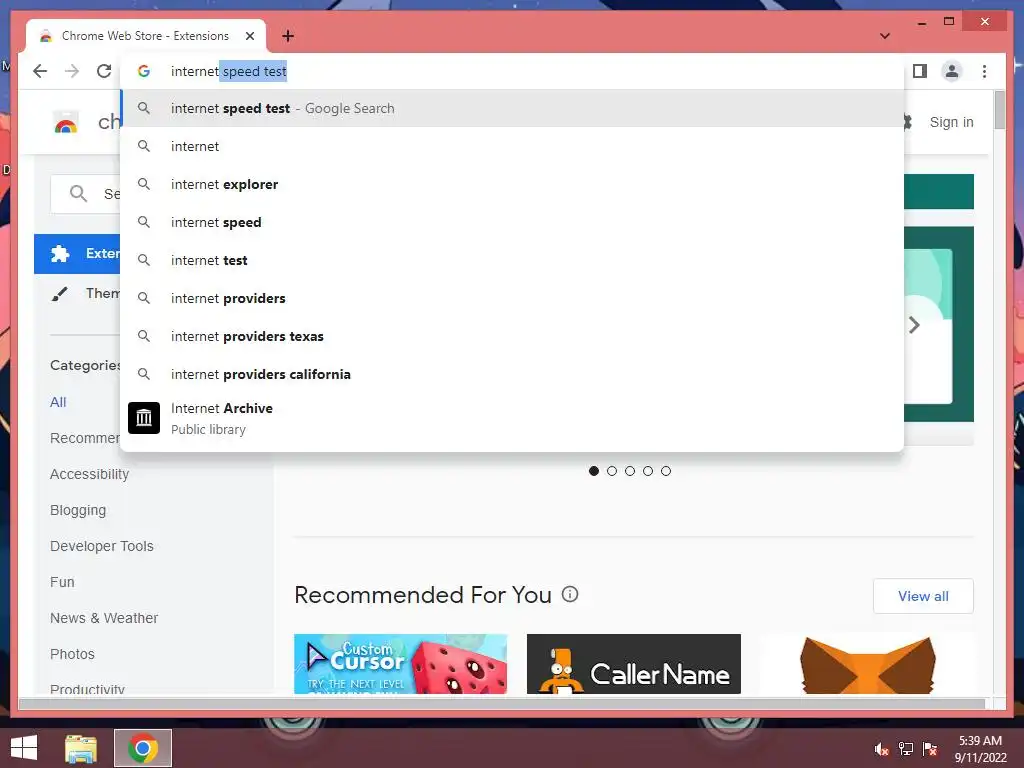Viewport: 1024px width, 768px height.
Task: Click the network tray icon
Action: [906, 749]
